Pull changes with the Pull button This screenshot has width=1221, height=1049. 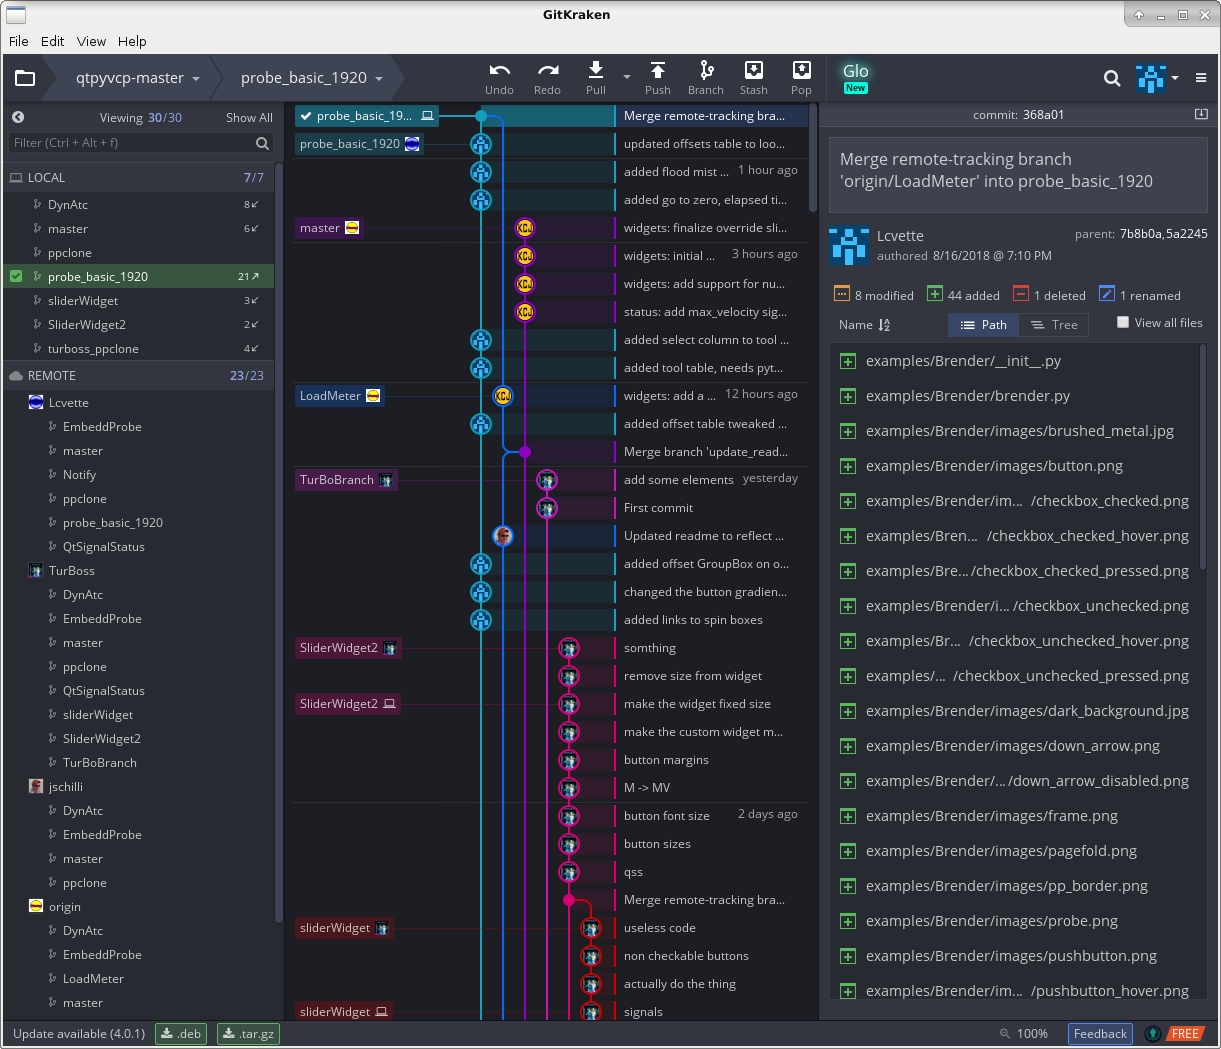point(596,78)
